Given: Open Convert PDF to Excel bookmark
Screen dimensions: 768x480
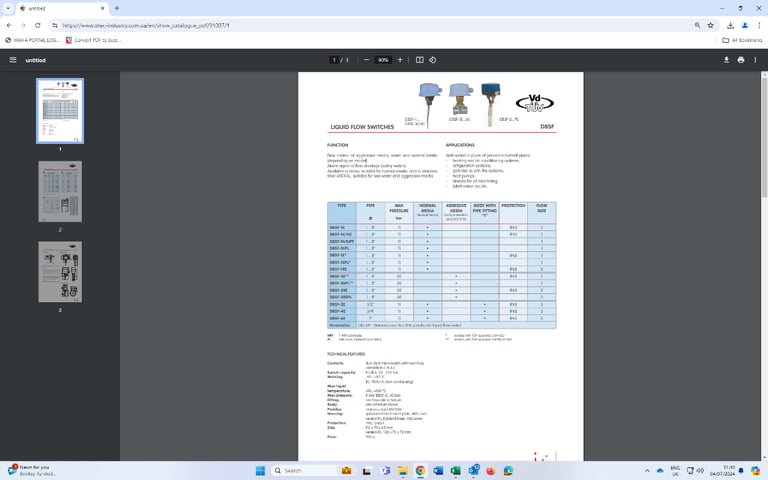Looking at the screenshot, I should 94,40.
